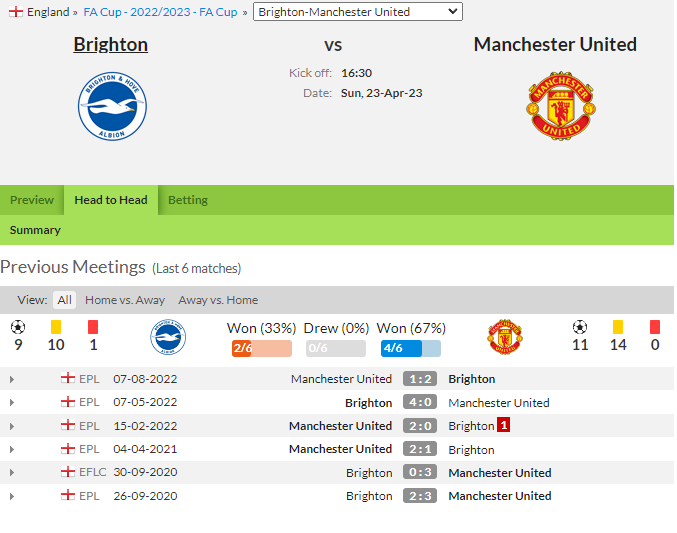This screenshot has height=533, width=677.
Task: Click Brighton's goals football icon above 9
Action: 18,327
